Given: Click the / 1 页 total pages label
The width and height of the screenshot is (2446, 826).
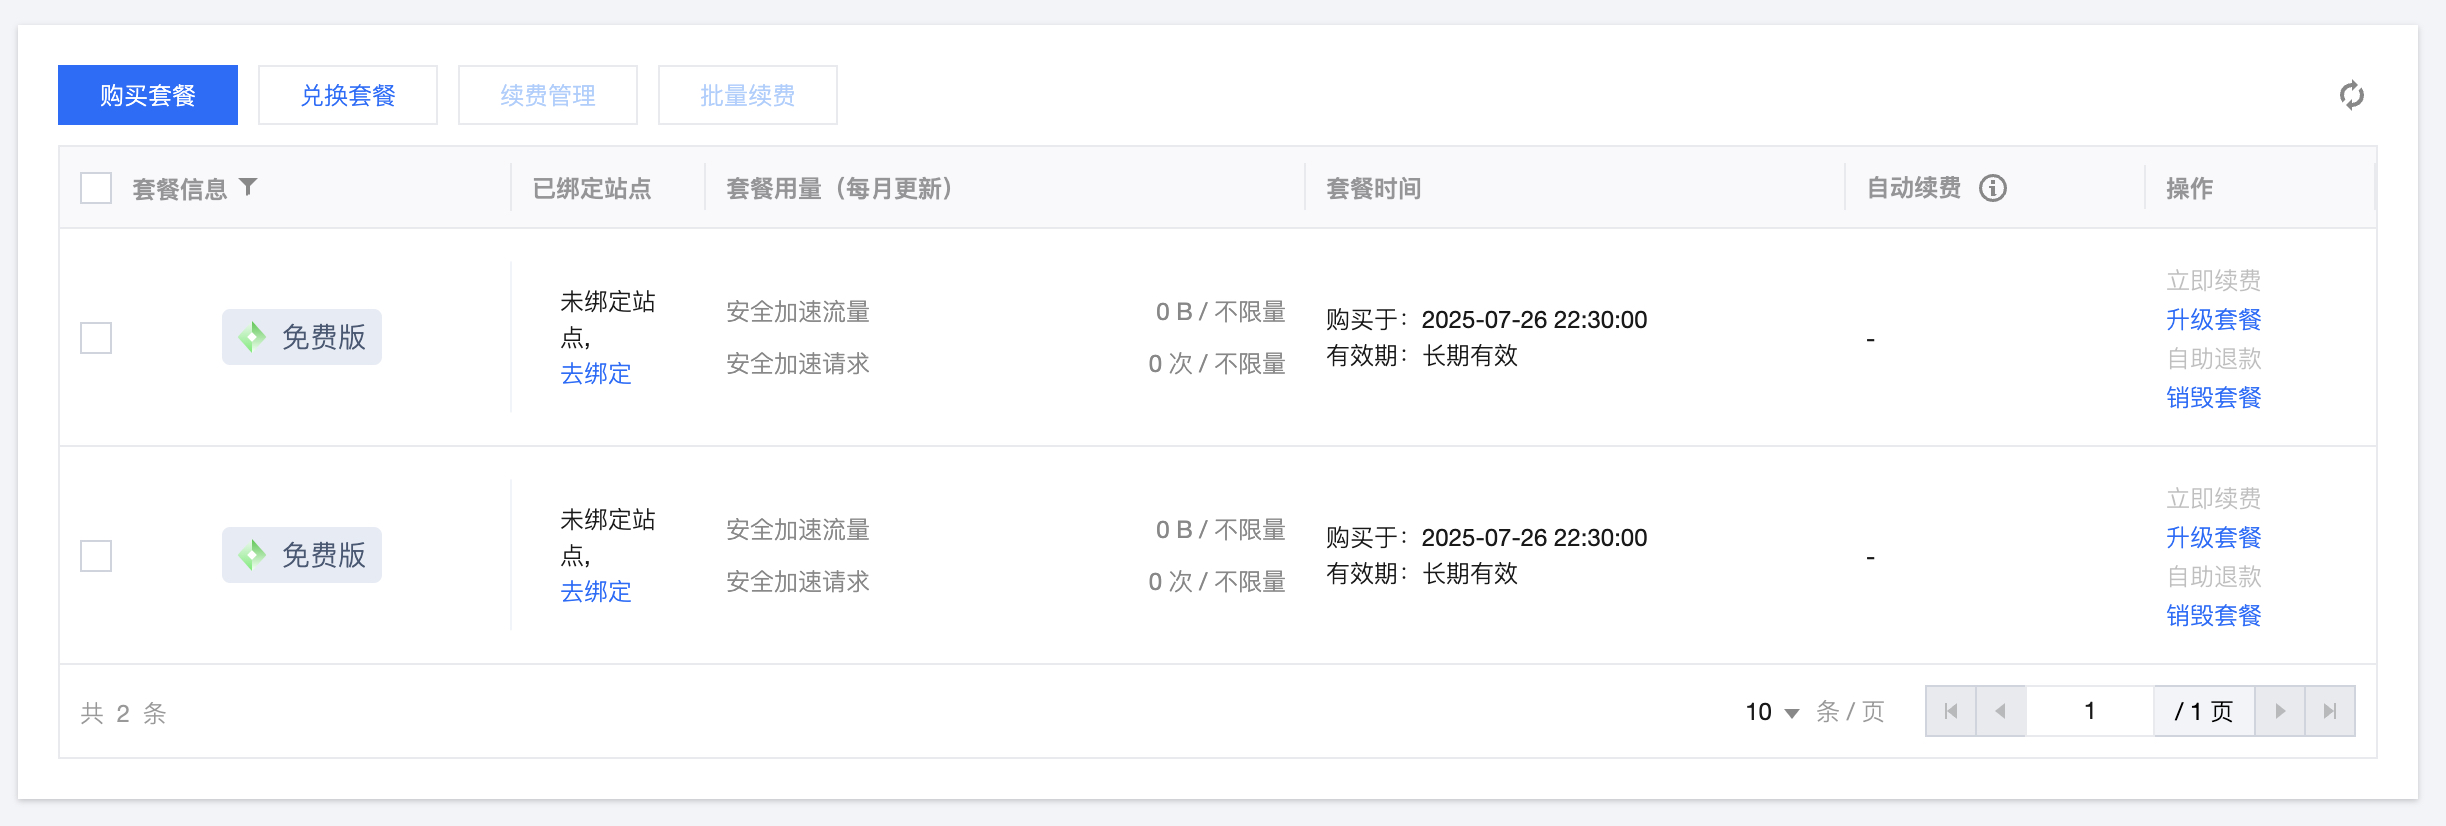Looking at the screenshot, I should point(2204,711).
